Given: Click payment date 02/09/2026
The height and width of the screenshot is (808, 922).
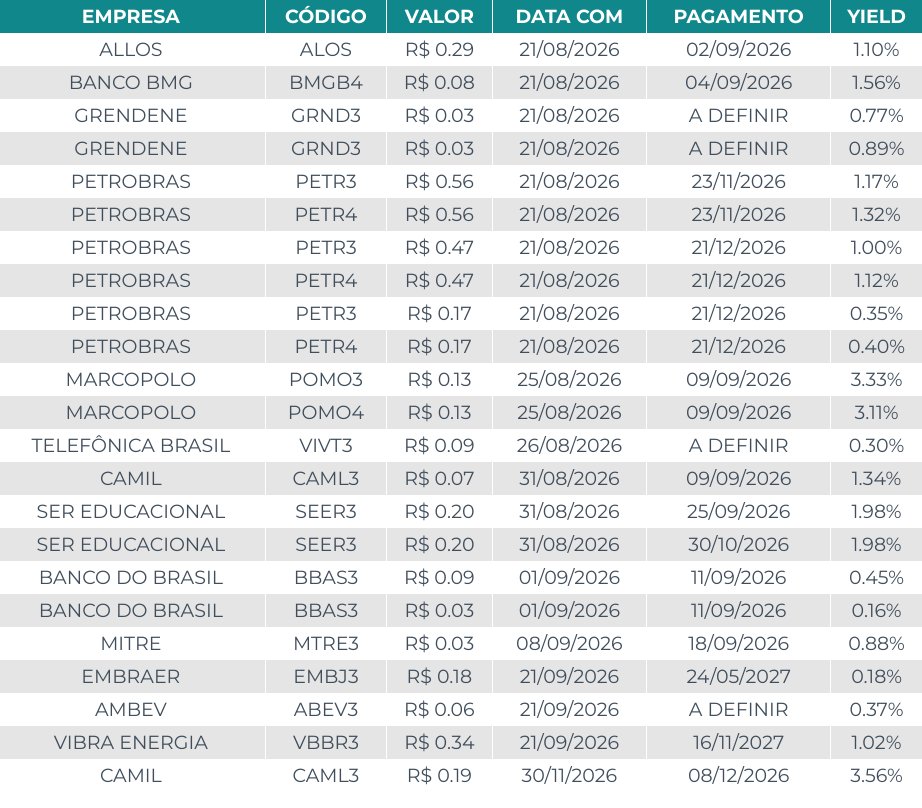Looking at the screenshot, I should (739, 49).
